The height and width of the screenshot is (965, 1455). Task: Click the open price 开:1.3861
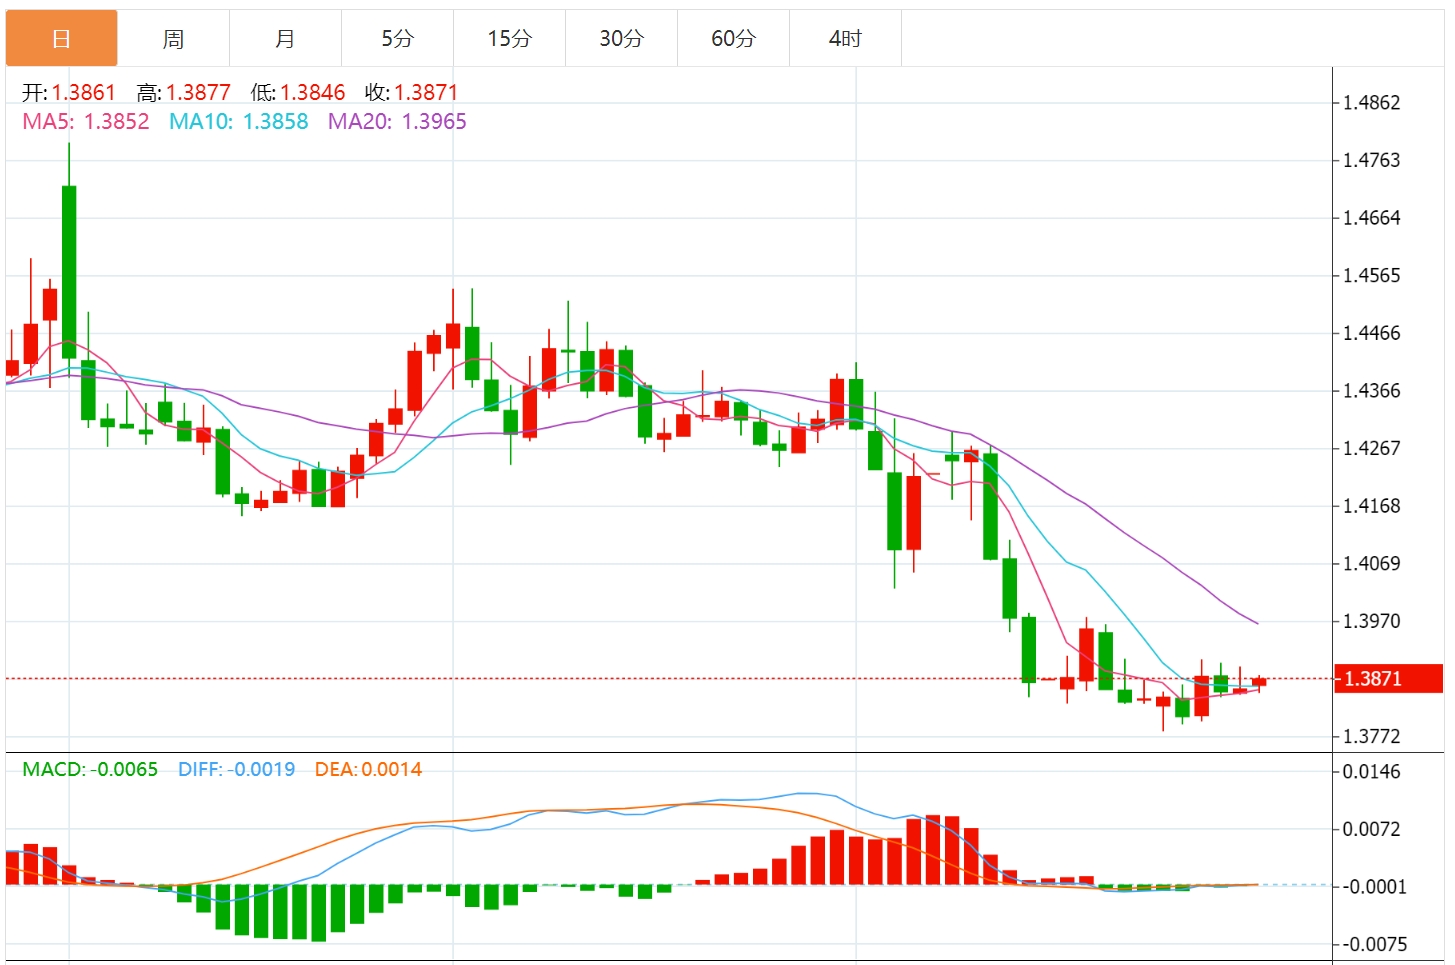pyautogui.click(x=69, y=93)
